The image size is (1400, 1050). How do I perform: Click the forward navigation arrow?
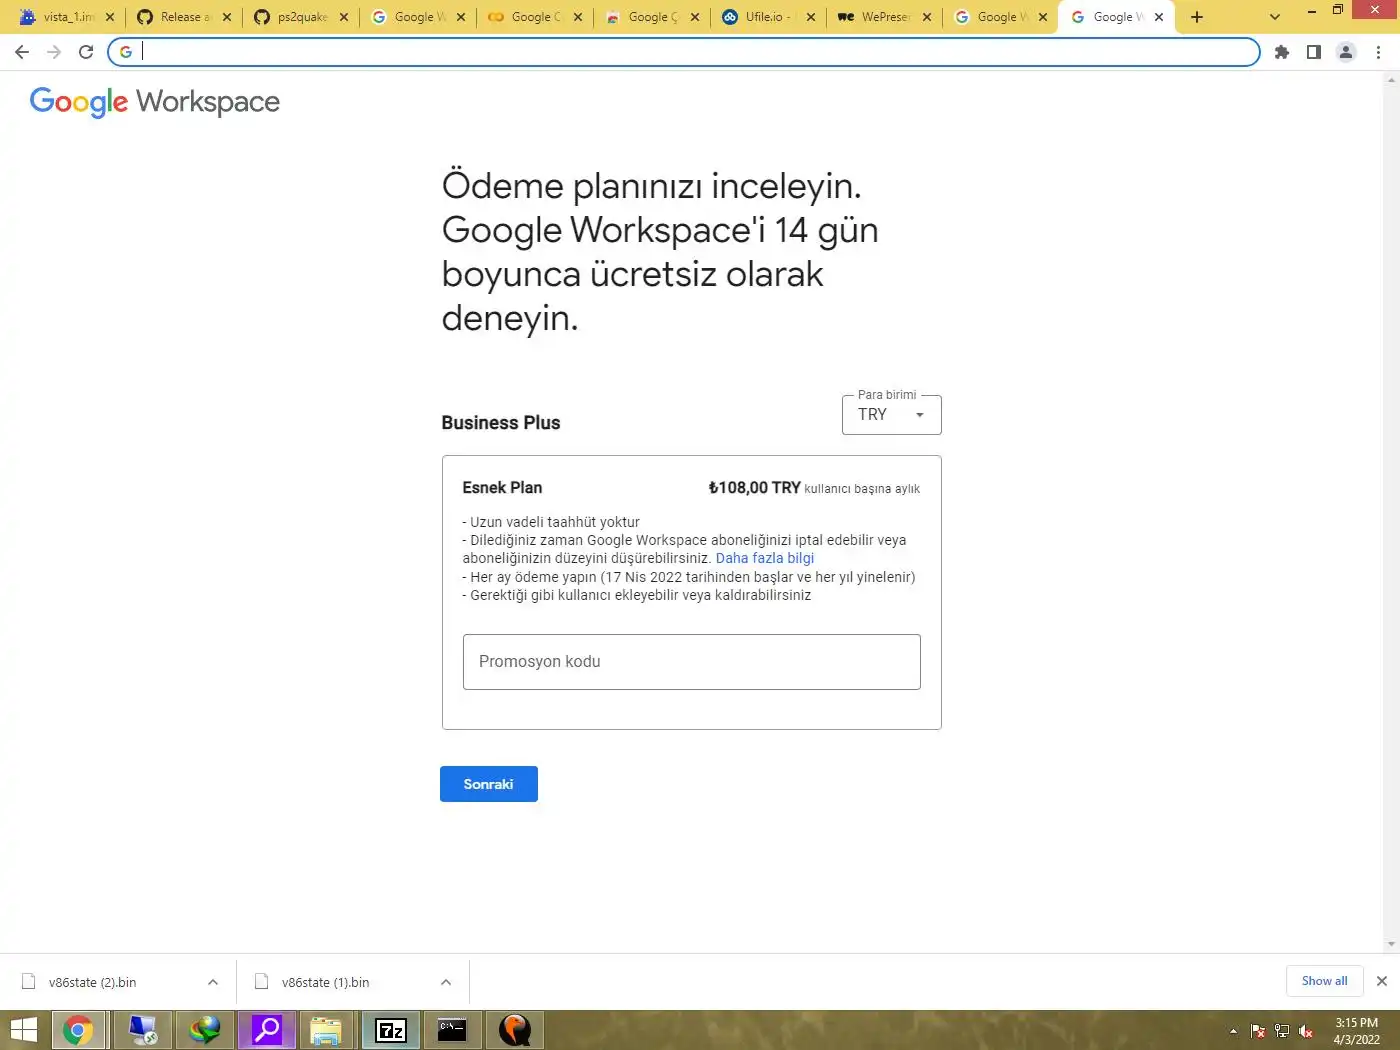[x=54, y=52]
